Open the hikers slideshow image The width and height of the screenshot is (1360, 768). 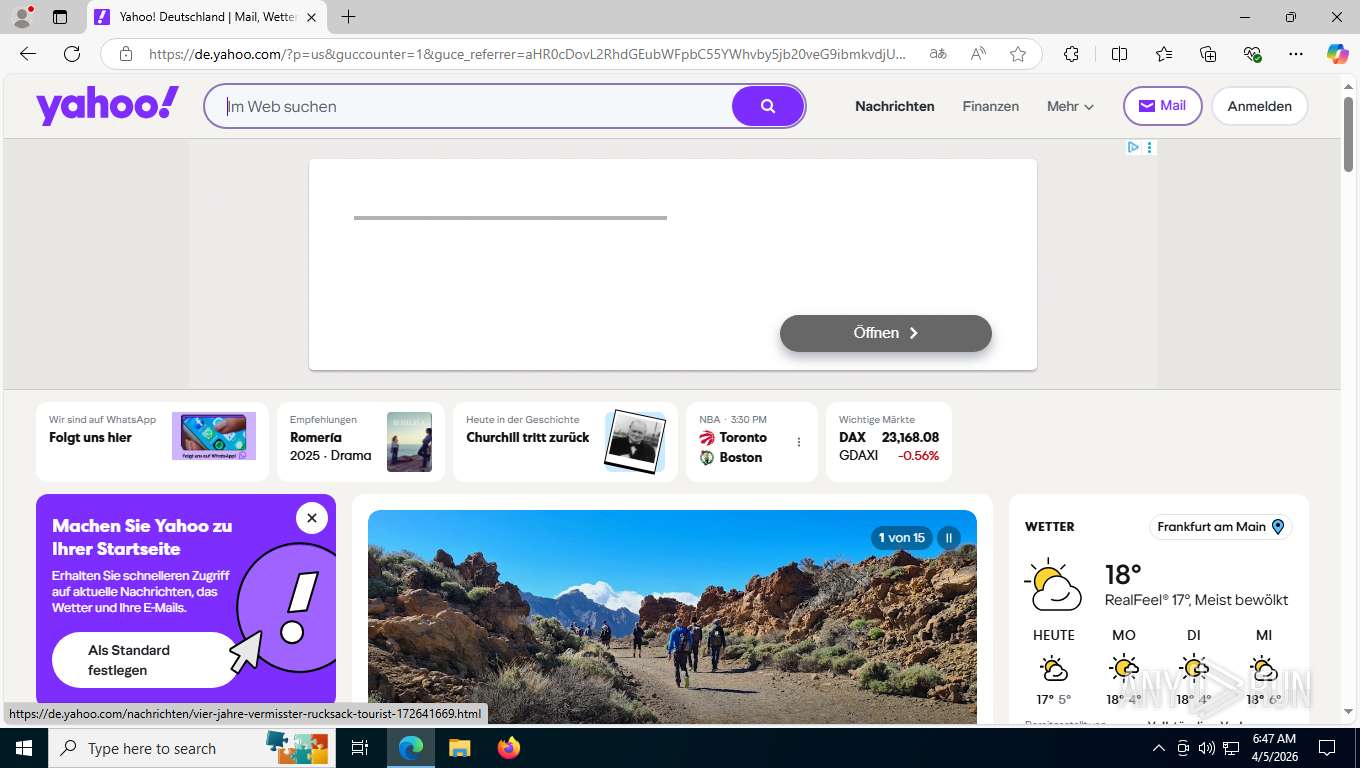pos(672,617)
